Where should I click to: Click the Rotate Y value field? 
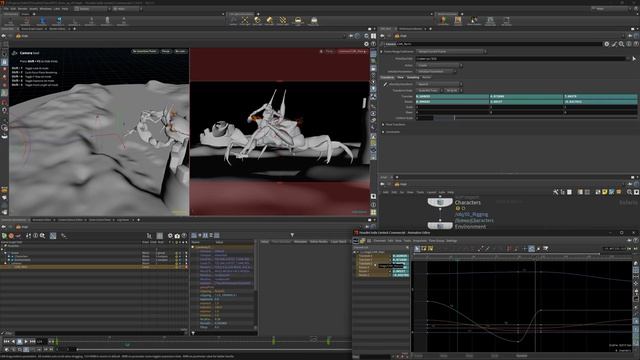pos(526,102)
